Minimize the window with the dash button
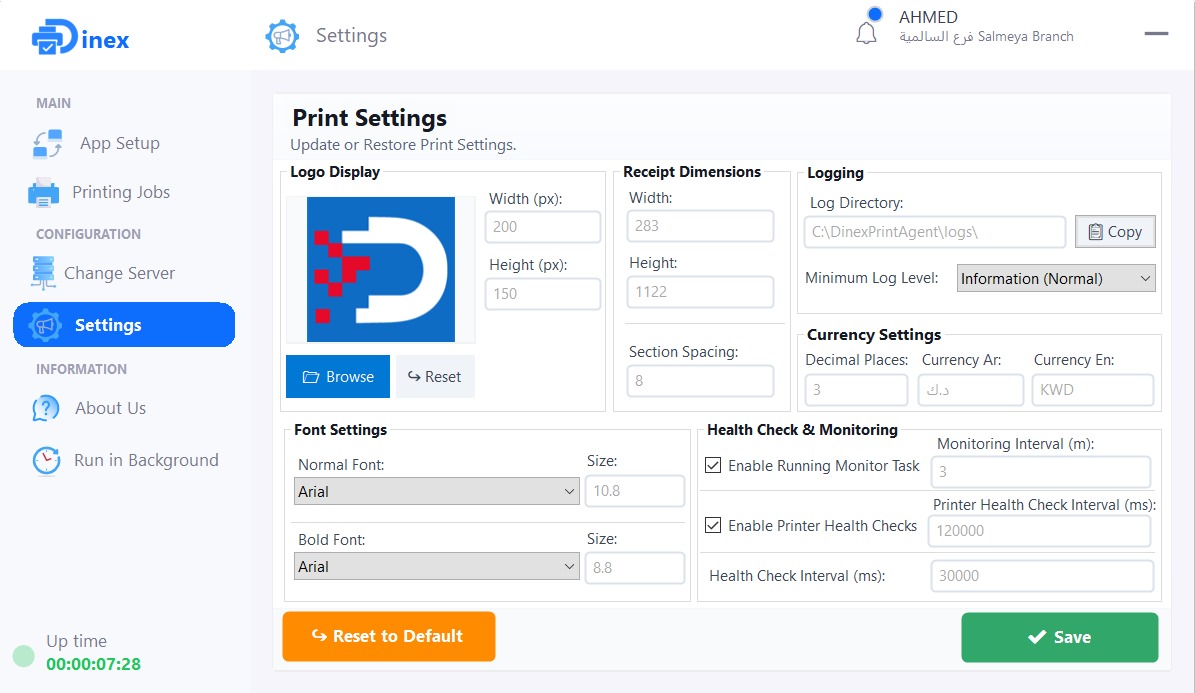This screenshot has height=693, width=1195. click(1155, 34)
